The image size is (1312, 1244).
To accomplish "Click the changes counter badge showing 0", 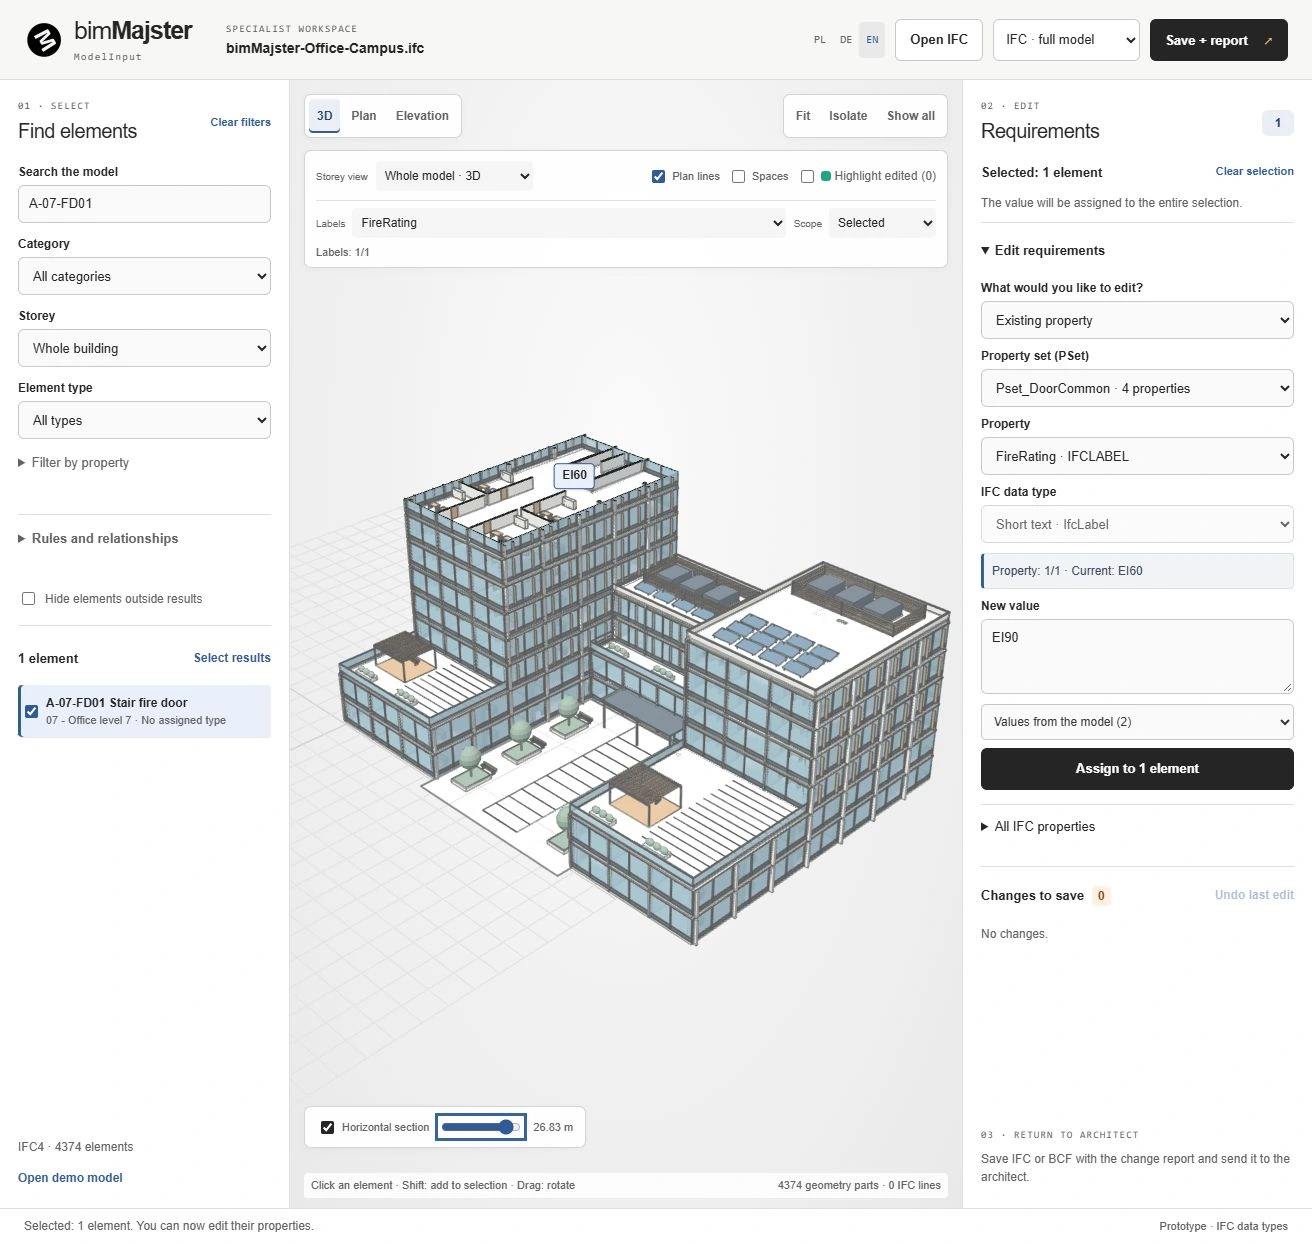I will coord(1101,896).
